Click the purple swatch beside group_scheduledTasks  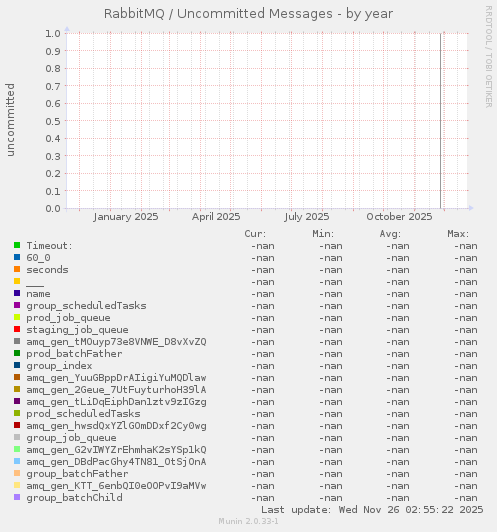point(17,305)
